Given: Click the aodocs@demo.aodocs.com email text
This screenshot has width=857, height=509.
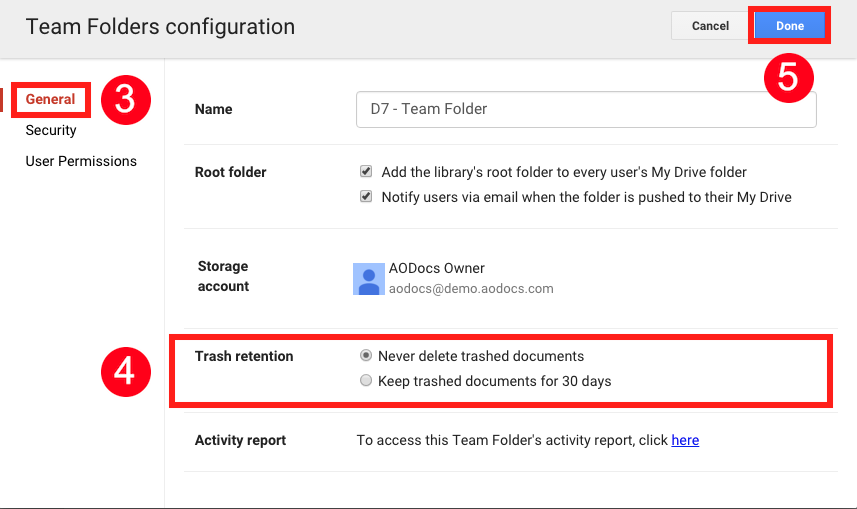Looking at the screenshot, I should (x=471, y=289).
